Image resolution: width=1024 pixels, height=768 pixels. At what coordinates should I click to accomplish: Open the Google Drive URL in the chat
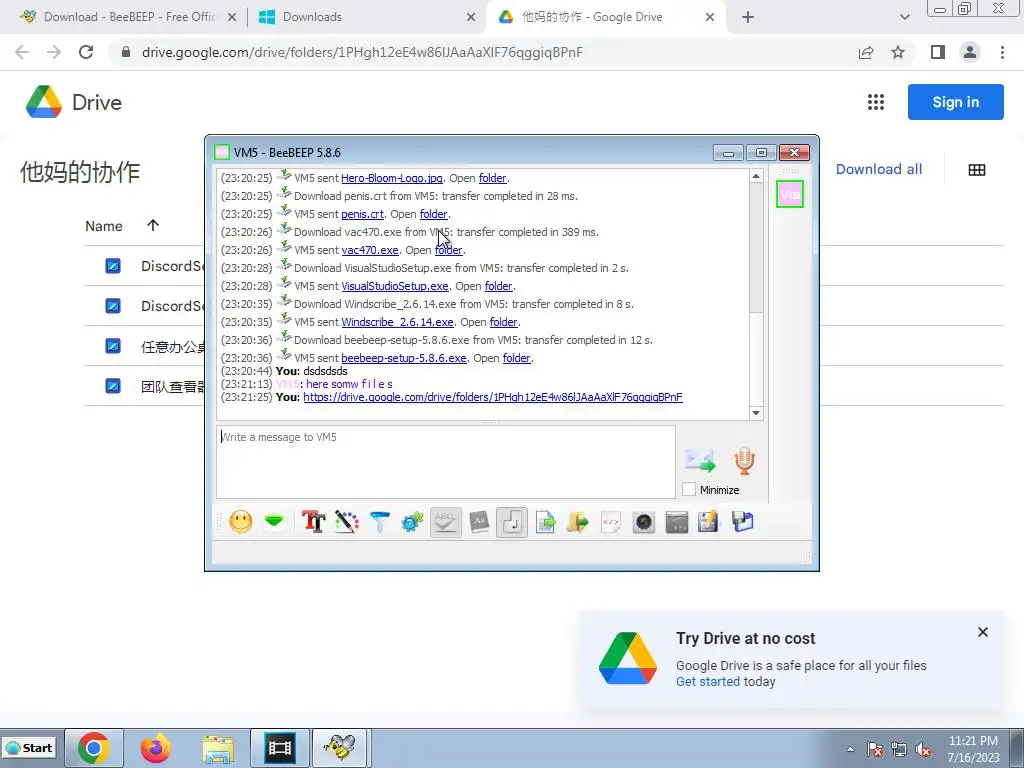[493, 397]
